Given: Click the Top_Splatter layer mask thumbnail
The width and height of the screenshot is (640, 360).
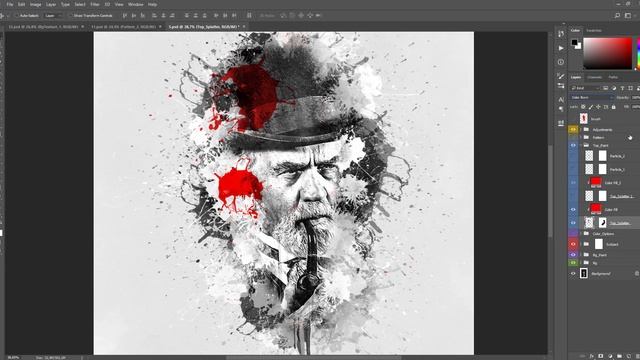Looking at the screenshot, I should click(602, 222).
